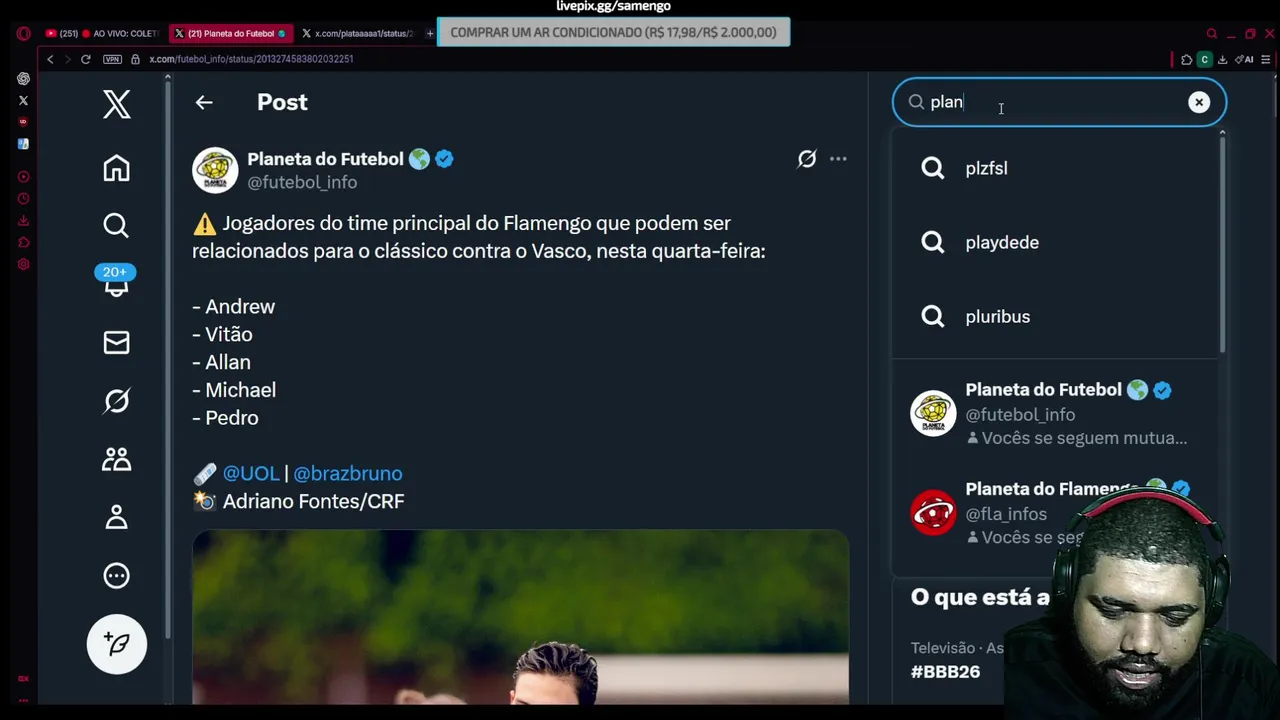
Task: Click browser back button
Action: [50, 59]
